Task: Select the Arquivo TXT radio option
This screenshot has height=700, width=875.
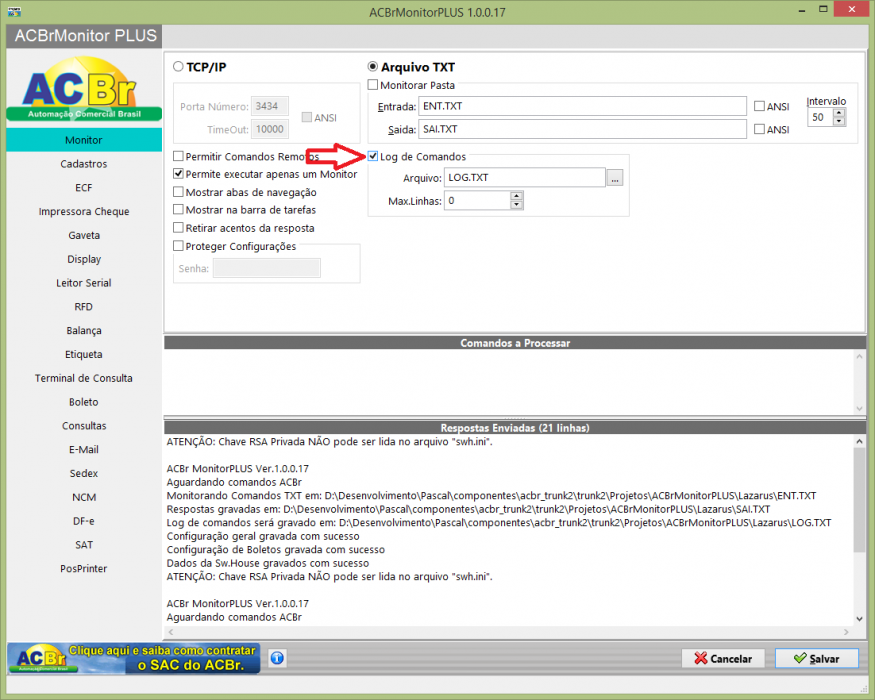Action: point(373,66)
